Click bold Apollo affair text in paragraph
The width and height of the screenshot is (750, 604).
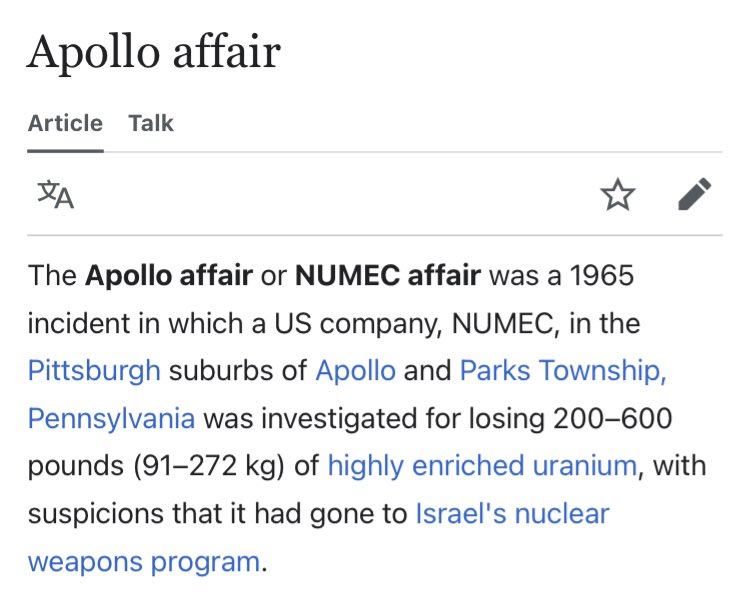168,276
